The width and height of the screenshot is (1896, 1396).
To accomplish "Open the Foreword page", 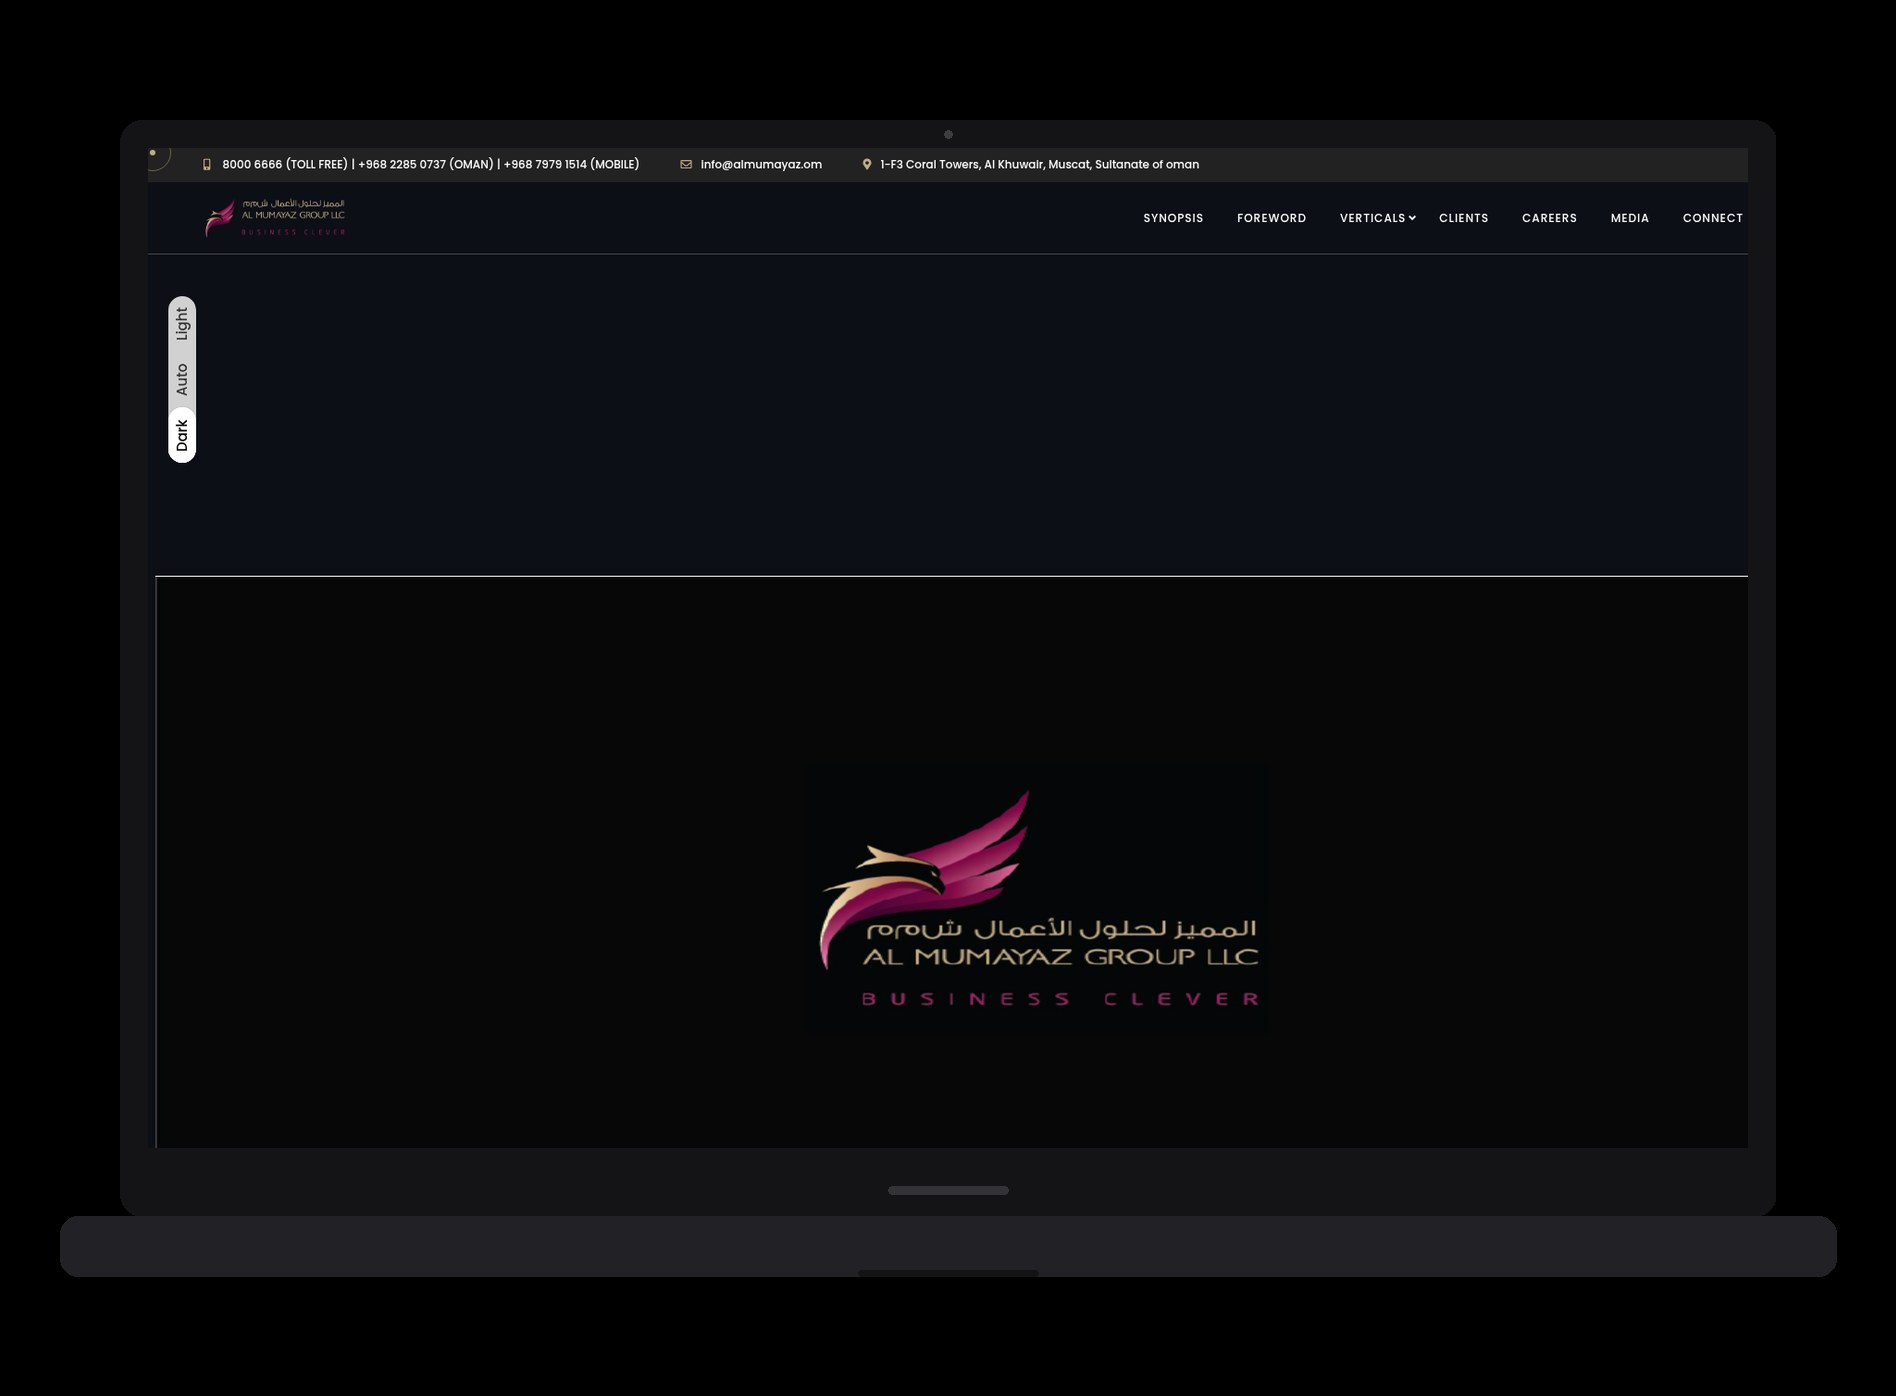I will pyautogui.click(x=1271, y=218).
